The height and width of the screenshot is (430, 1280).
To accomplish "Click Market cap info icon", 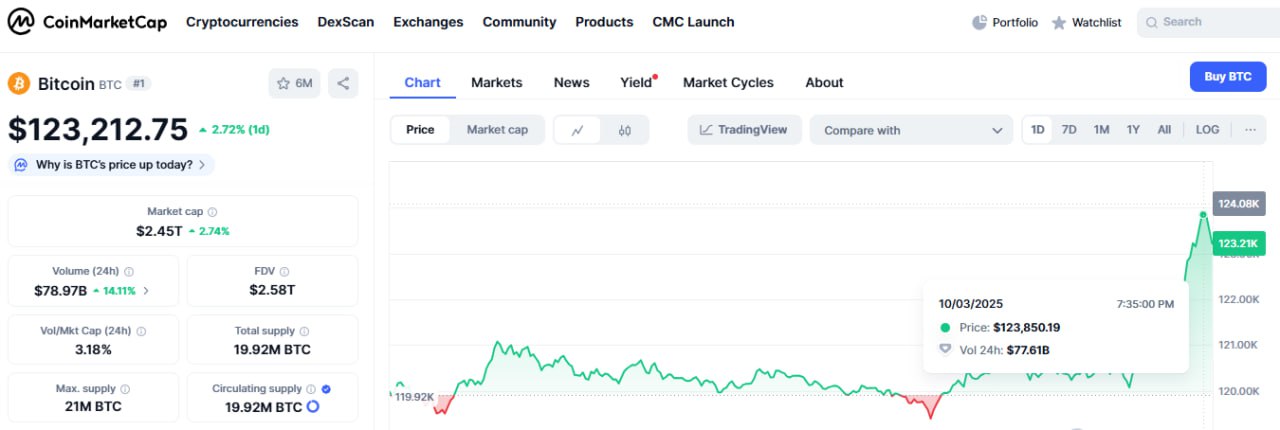I will pyautogui.click(x=212, y=212).
